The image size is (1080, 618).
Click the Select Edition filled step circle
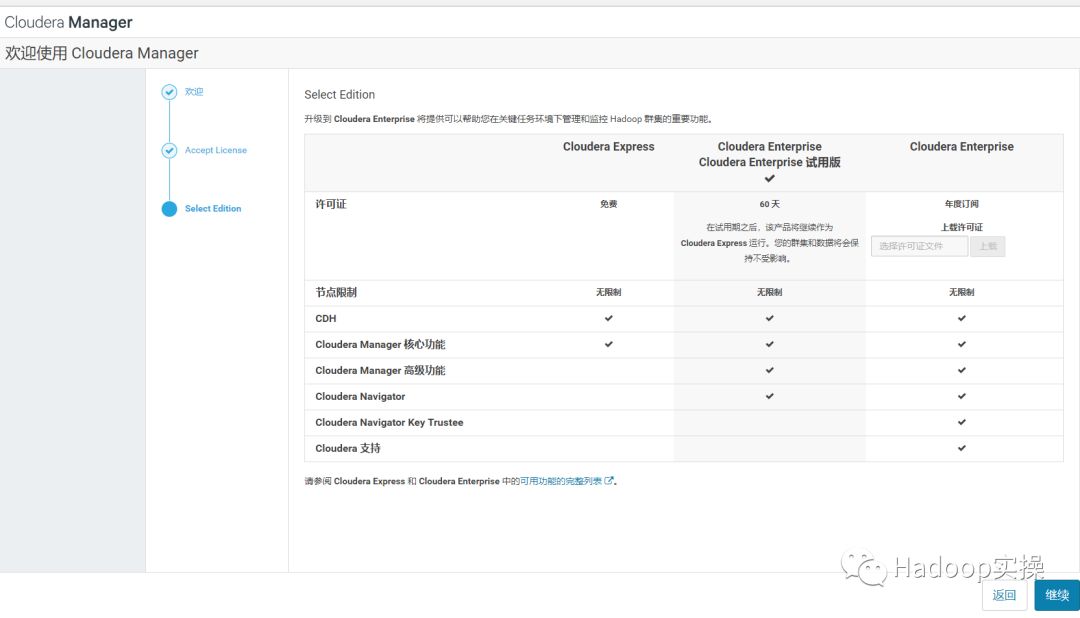[169, 209]
